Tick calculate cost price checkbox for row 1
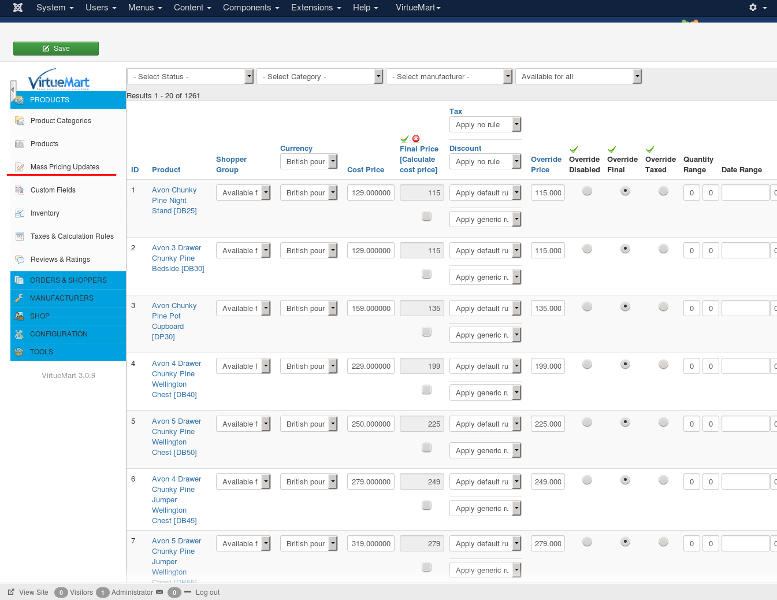This screenshot has height=600, width=777. 426,217
